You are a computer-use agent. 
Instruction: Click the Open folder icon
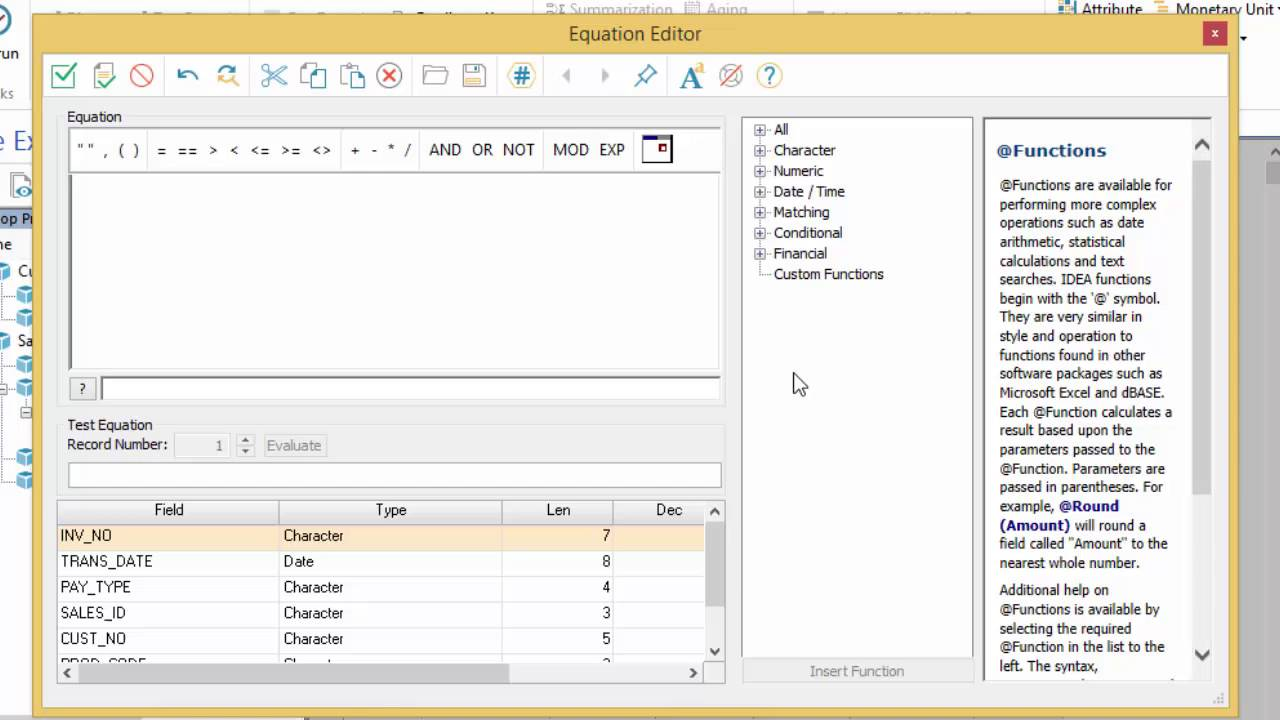(435, 76)
